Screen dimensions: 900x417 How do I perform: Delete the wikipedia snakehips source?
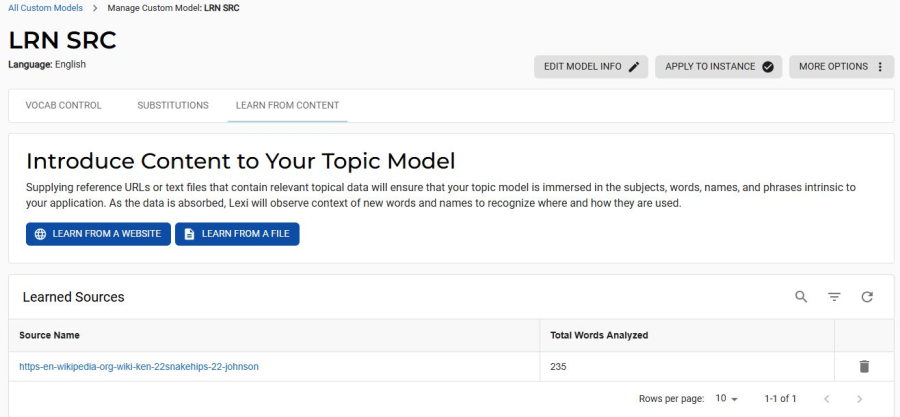pyautogui.click(x=864, y=367)
